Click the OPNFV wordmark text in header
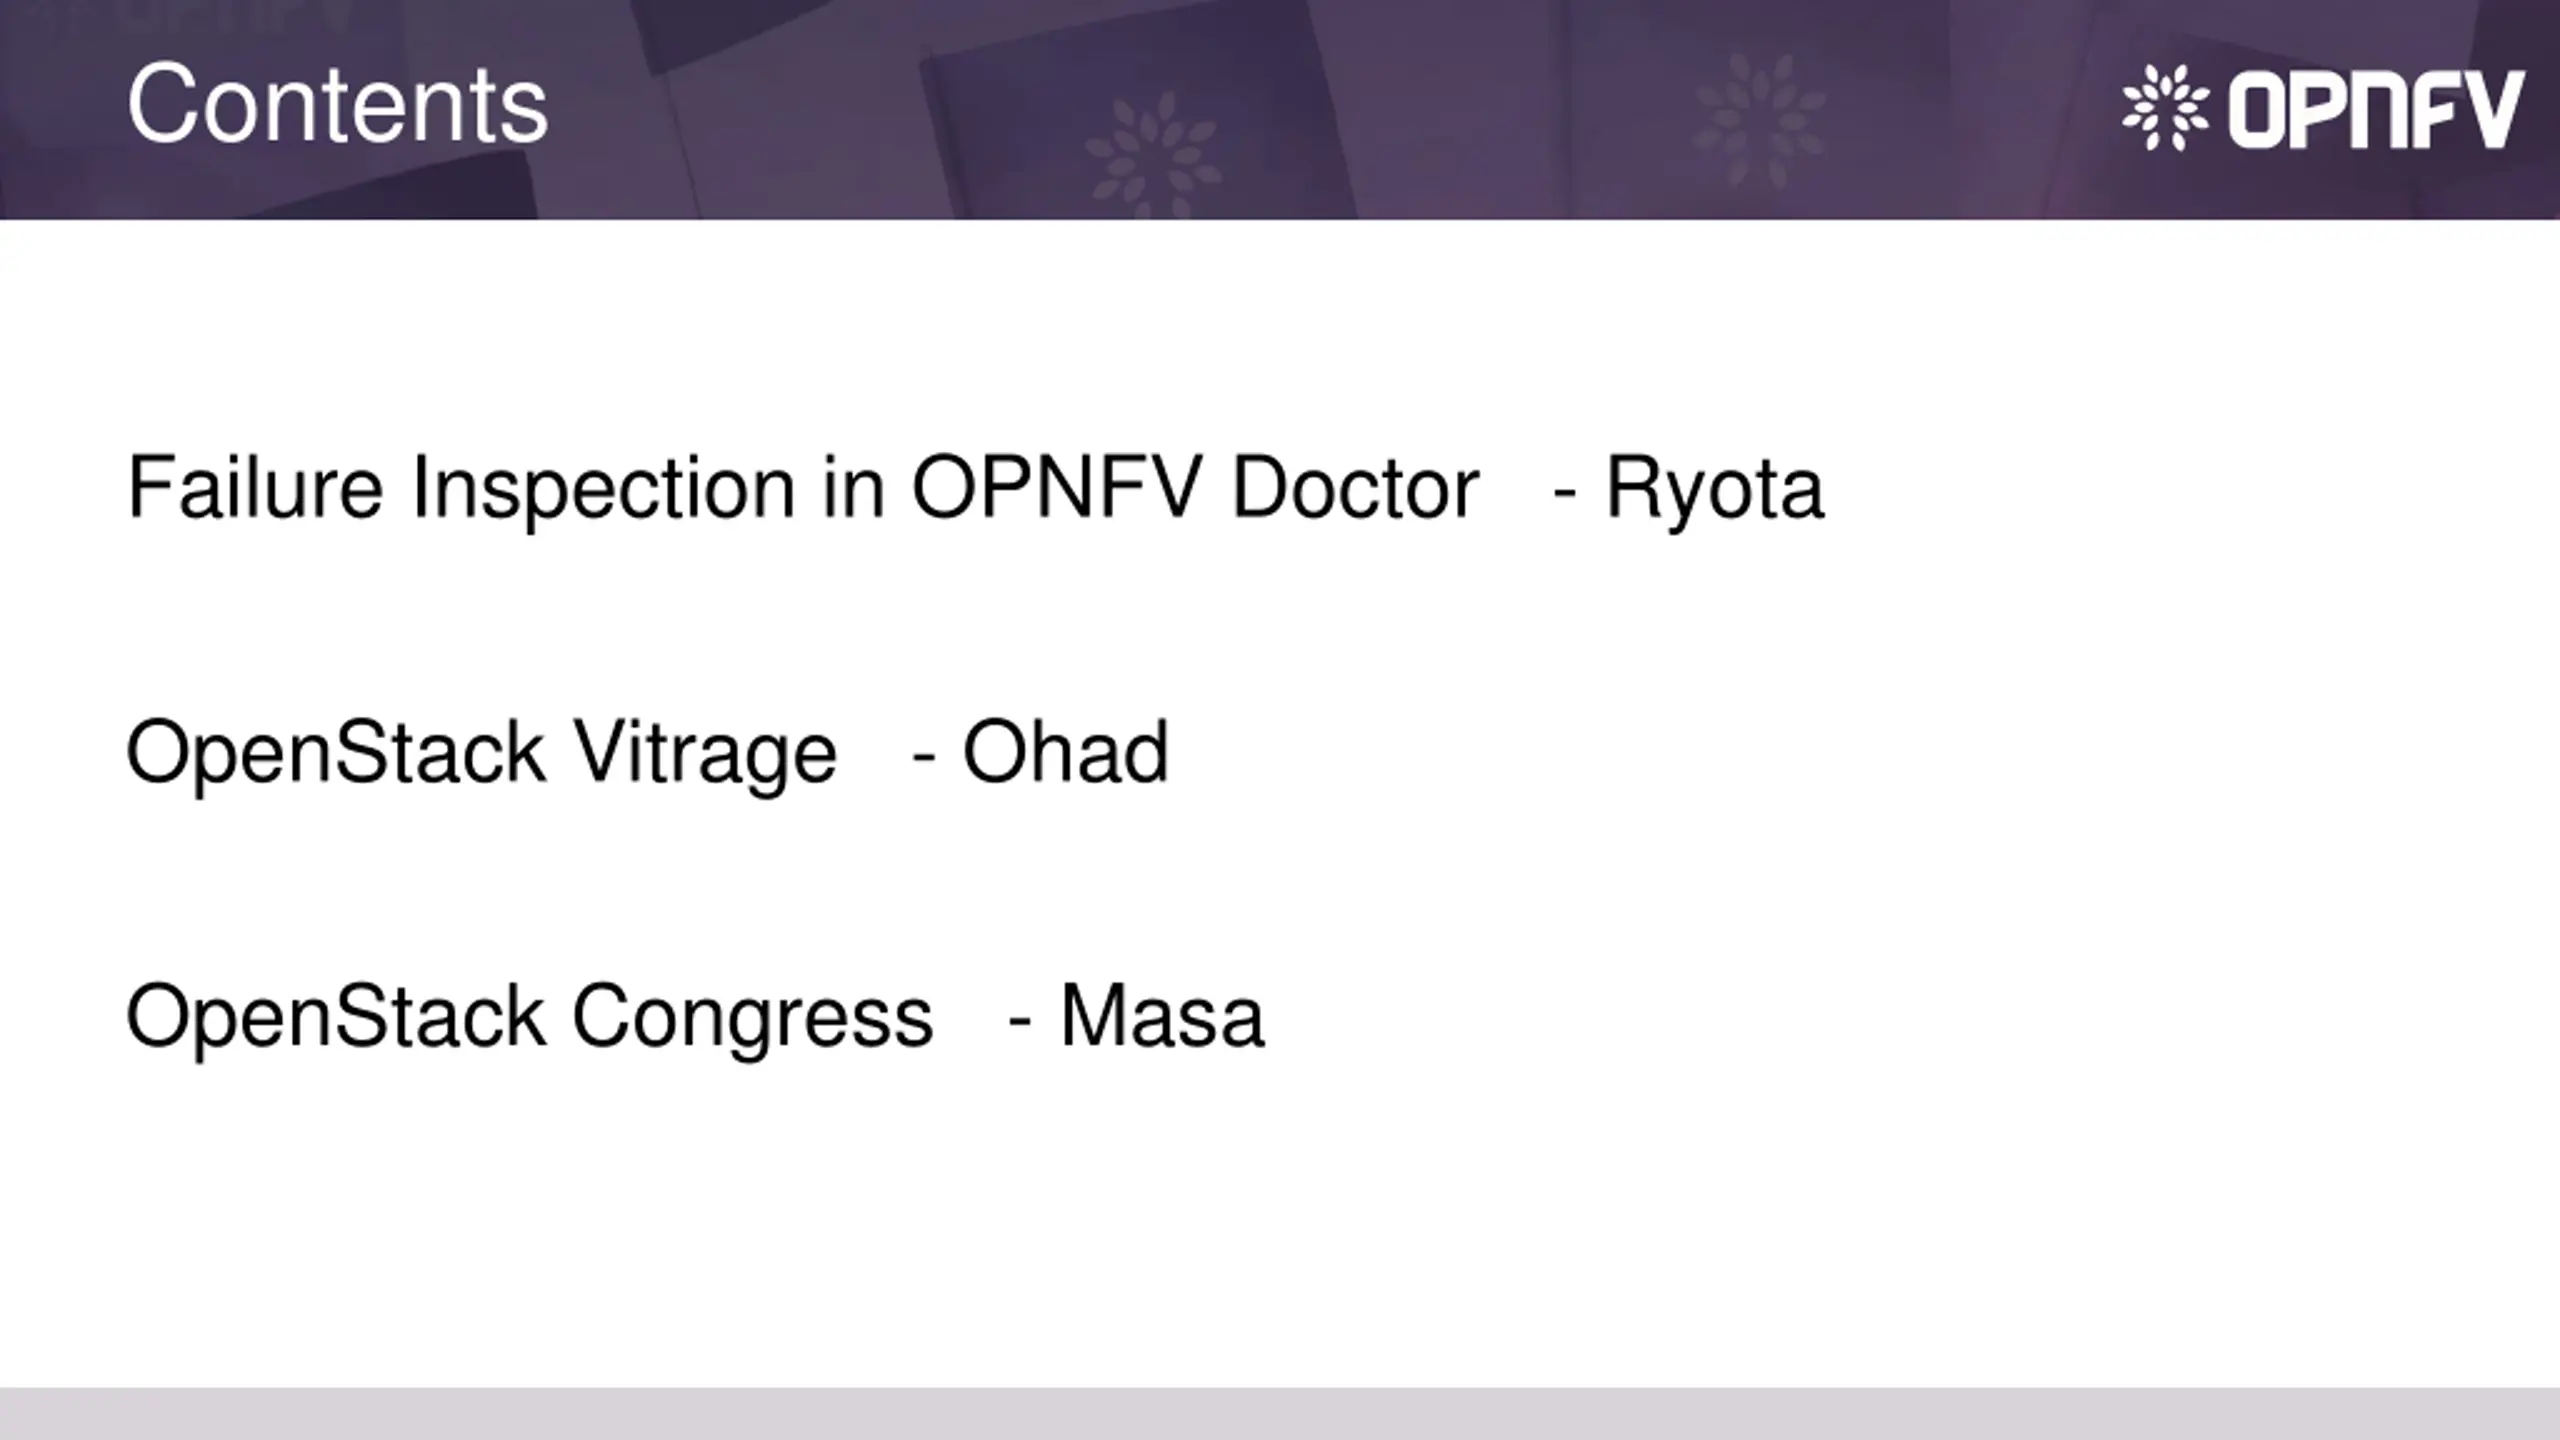This screenshot has height=1440, width=2560. click(x=2376, y=109)
